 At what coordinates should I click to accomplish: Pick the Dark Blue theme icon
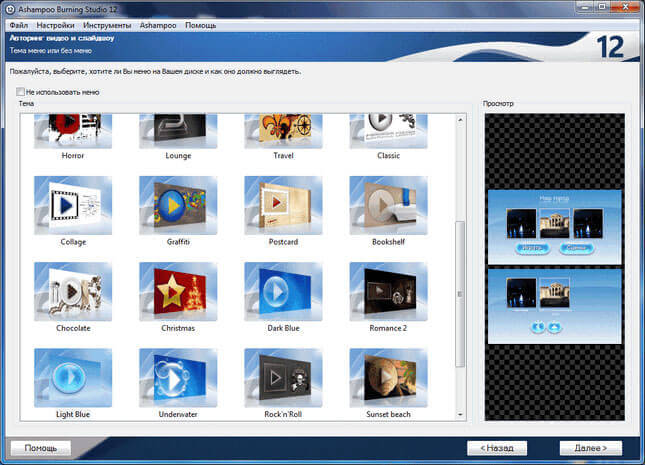[x=283, y=292]
